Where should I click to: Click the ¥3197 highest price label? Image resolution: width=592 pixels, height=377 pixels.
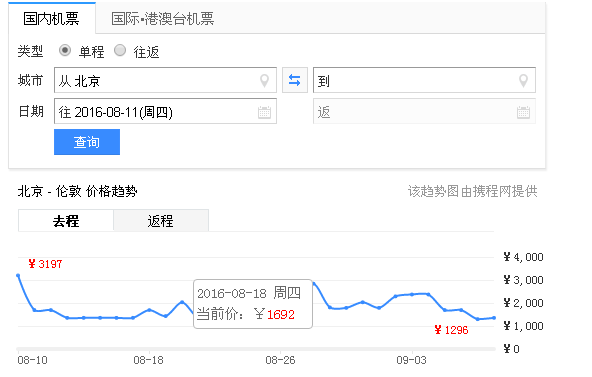[x=45, y=264]
